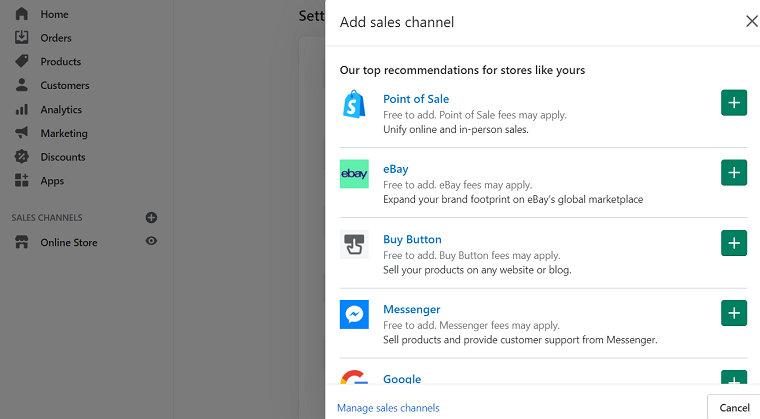Click the eBay logo icon
This screenshot has width=760, height=419.
(354, 174)
